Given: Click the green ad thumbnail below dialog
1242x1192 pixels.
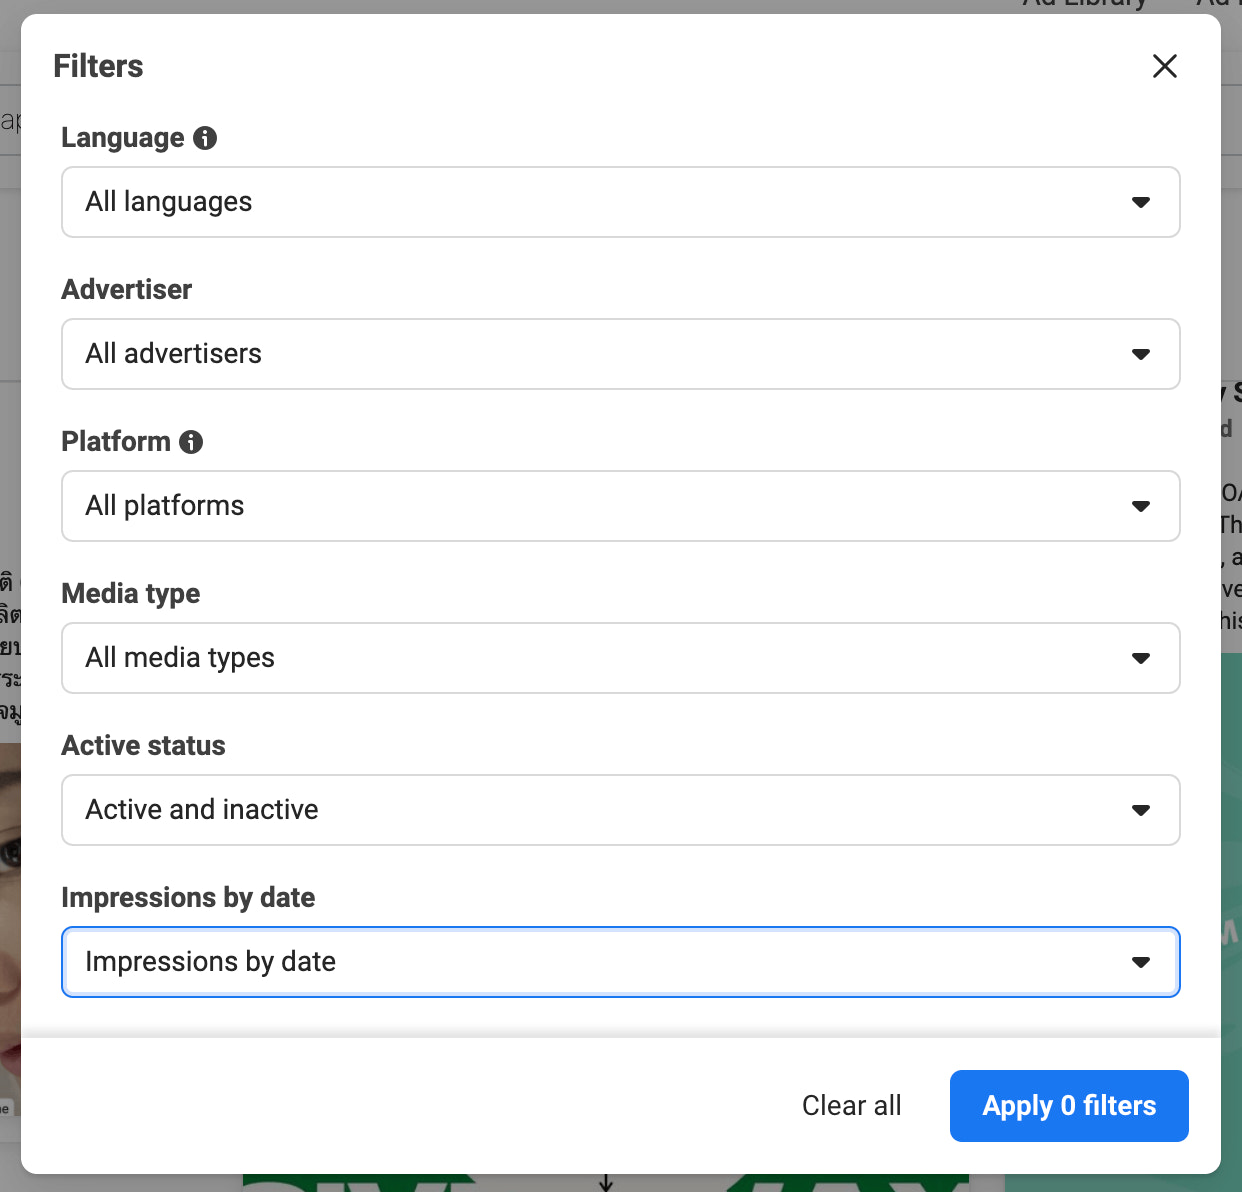Looking at the screenshot, I should point(605,1183).
